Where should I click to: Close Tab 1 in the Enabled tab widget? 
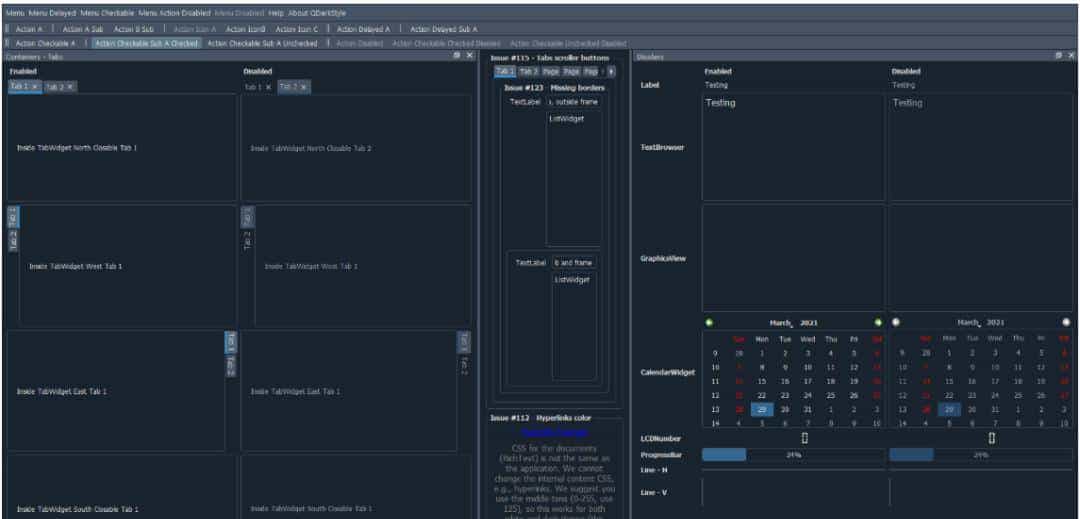[x=35, y=87]
